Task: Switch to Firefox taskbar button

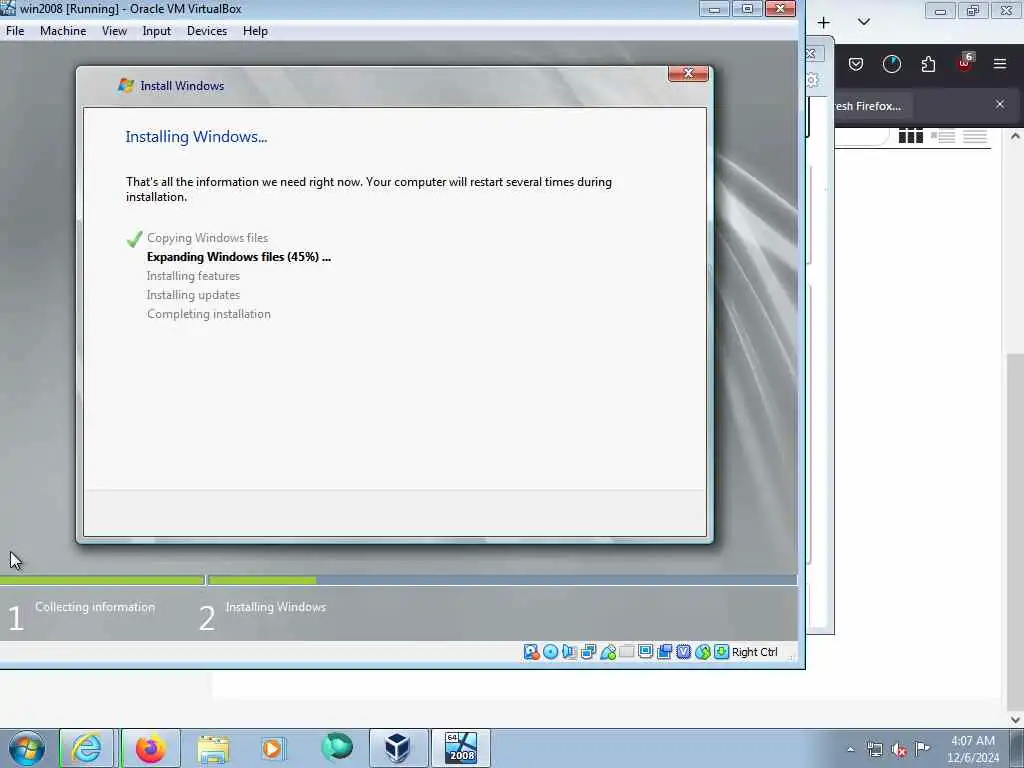Action: pos(151,748)
